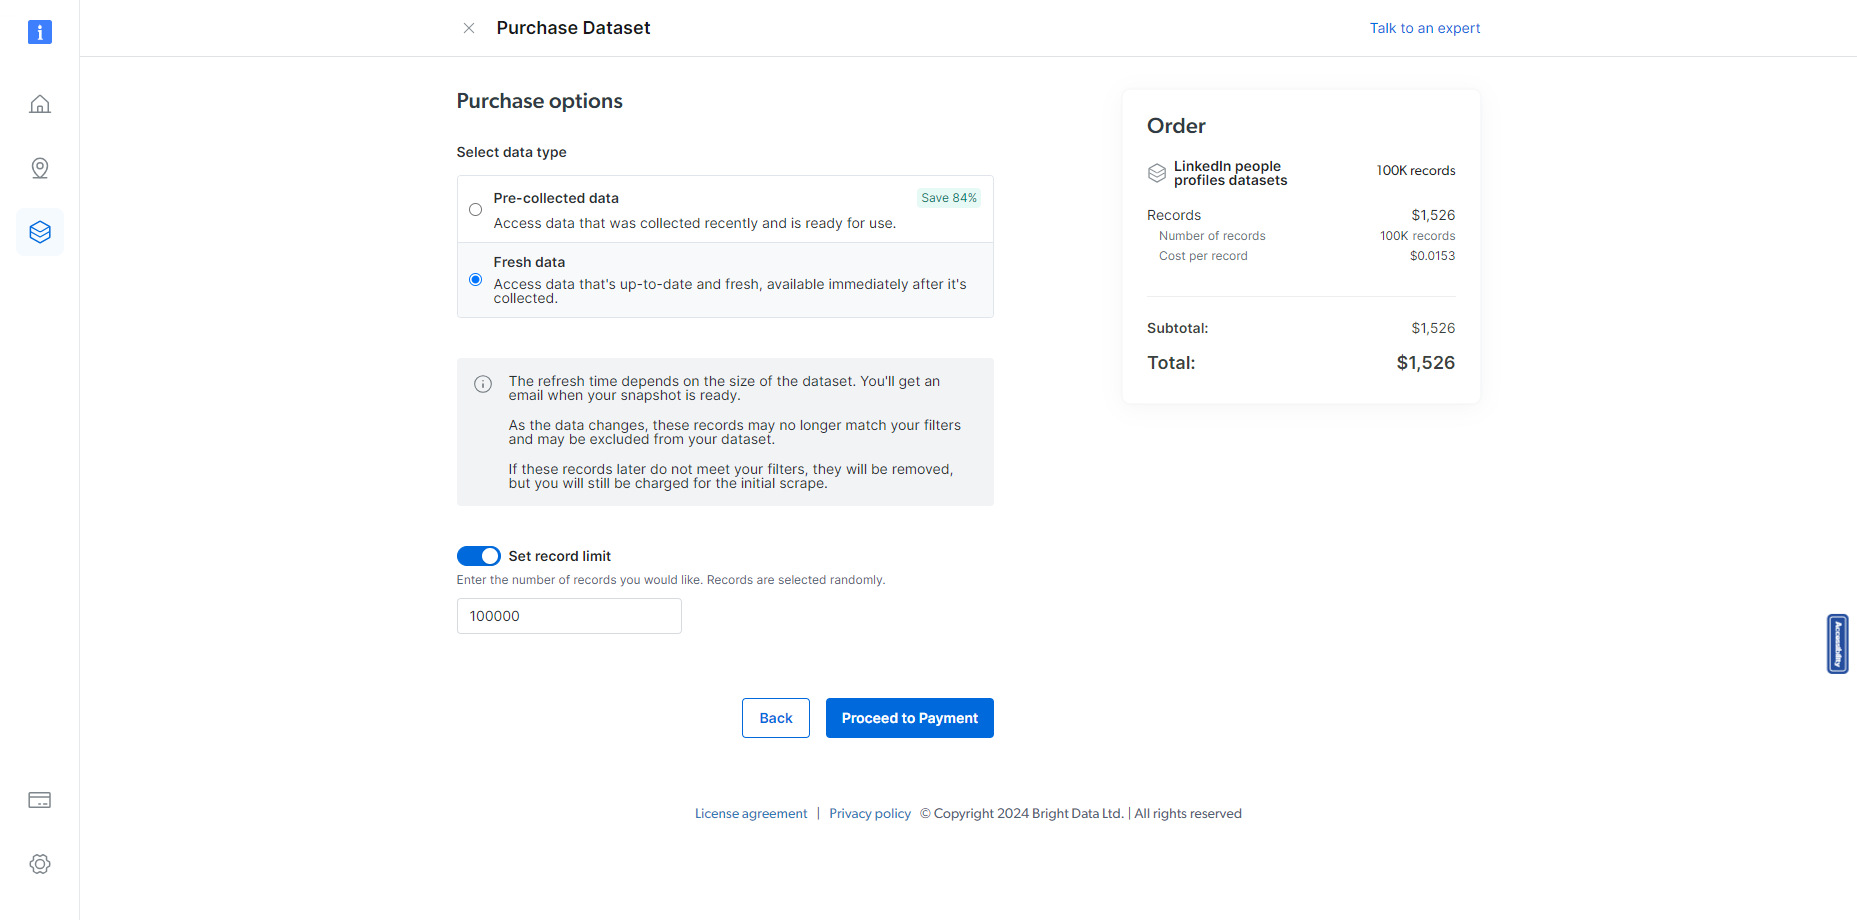Open the Privacy policy link

click(870, 814)
